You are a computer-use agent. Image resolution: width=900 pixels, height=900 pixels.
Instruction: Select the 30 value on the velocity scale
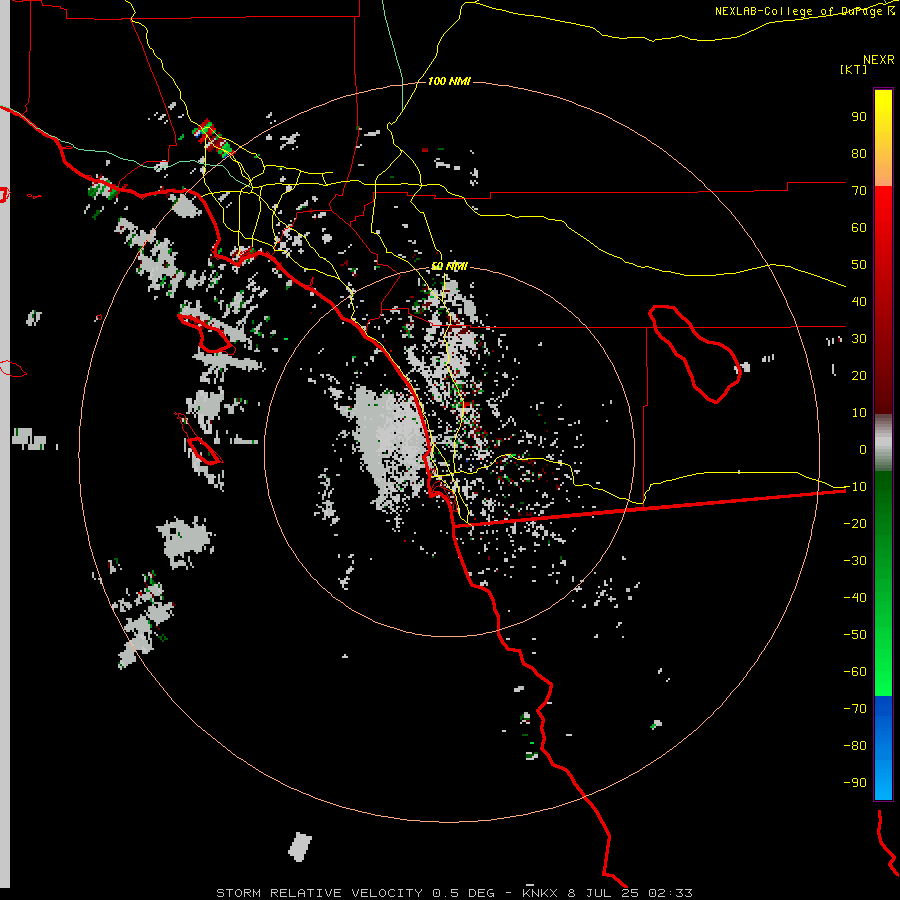pyautogui.click(x=859, y=339)
